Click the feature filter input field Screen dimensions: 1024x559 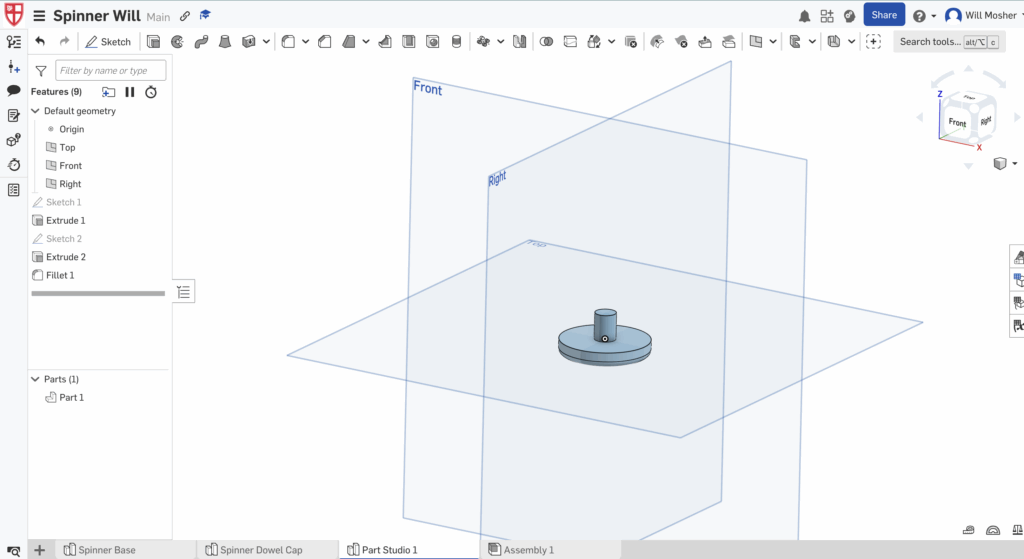click(x=110, y=71)
